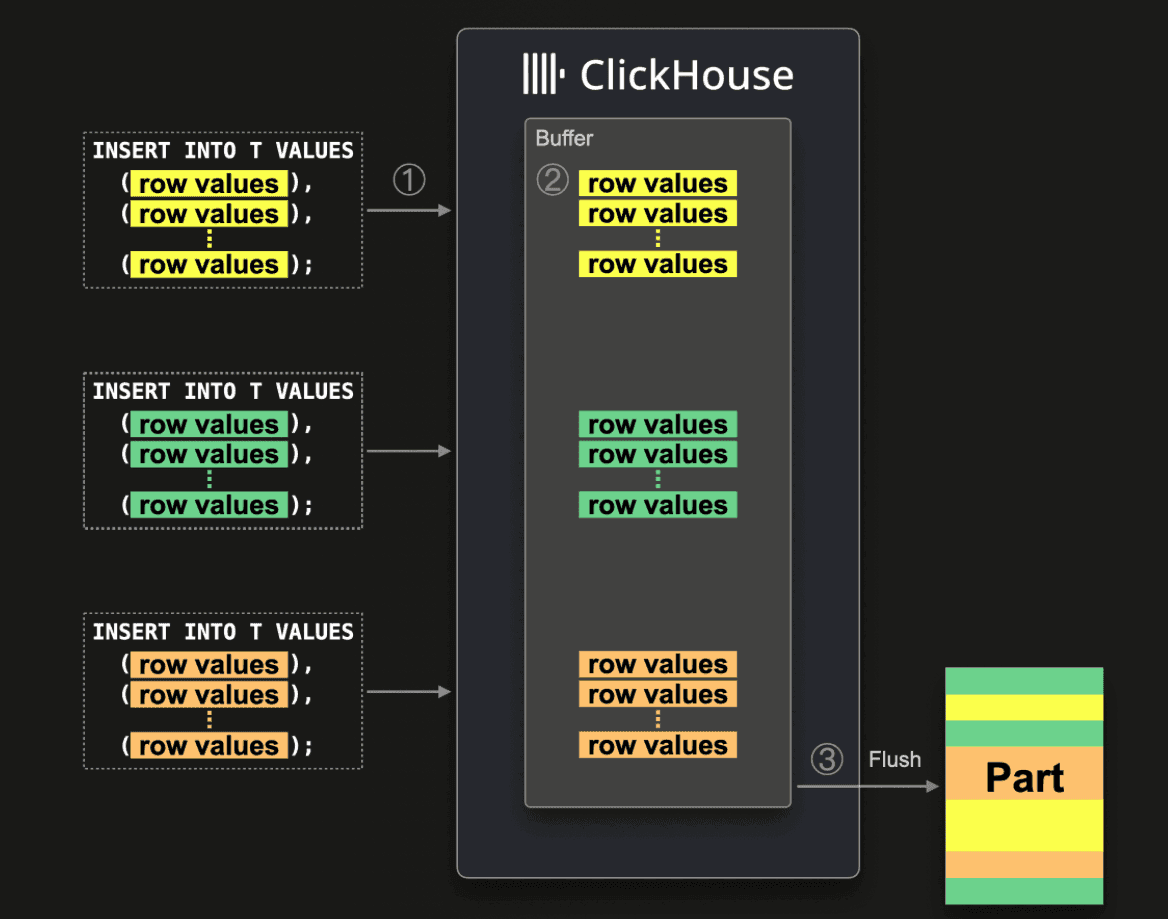Click the Flush arrow pointing to Part
Viewport: 1168px width, 919px height.
point(875,785)
